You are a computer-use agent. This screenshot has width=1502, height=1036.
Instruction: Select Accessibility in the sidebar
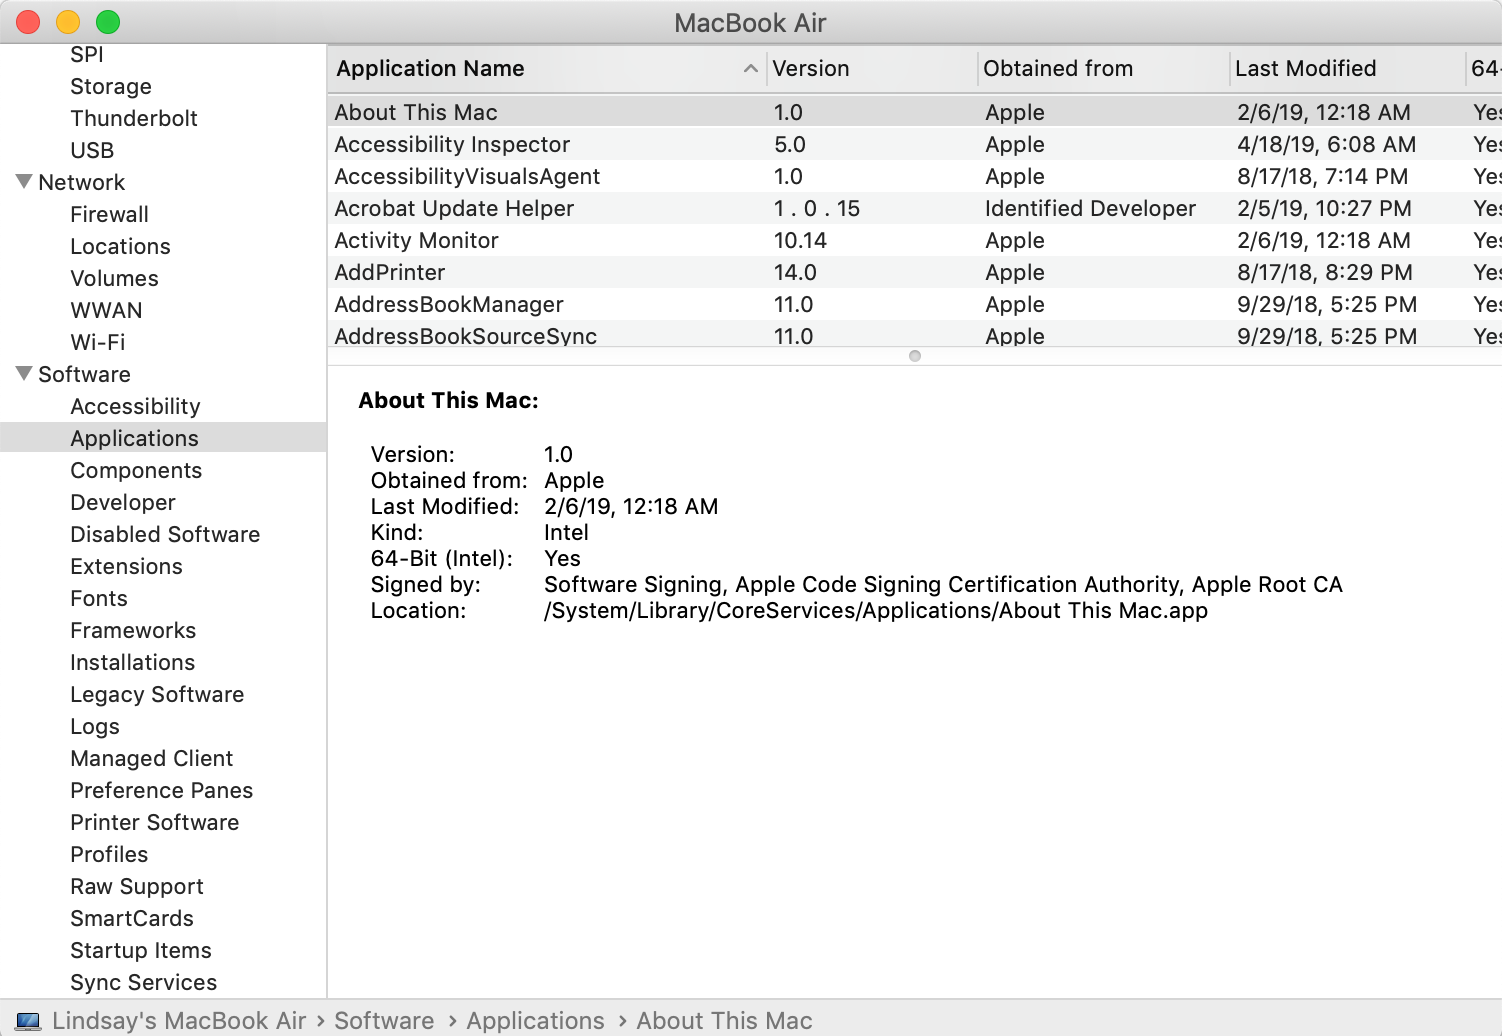tap(135, 407)
